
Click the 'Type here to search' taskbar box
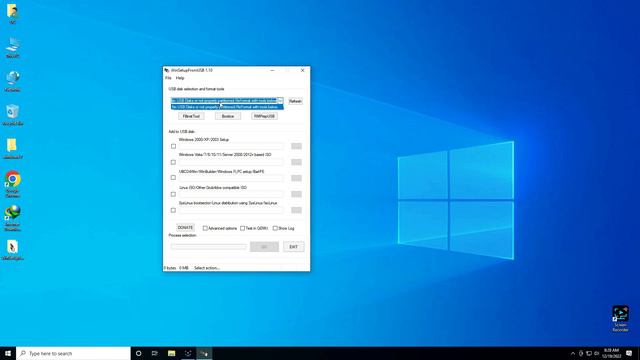(x=73, y=353)
